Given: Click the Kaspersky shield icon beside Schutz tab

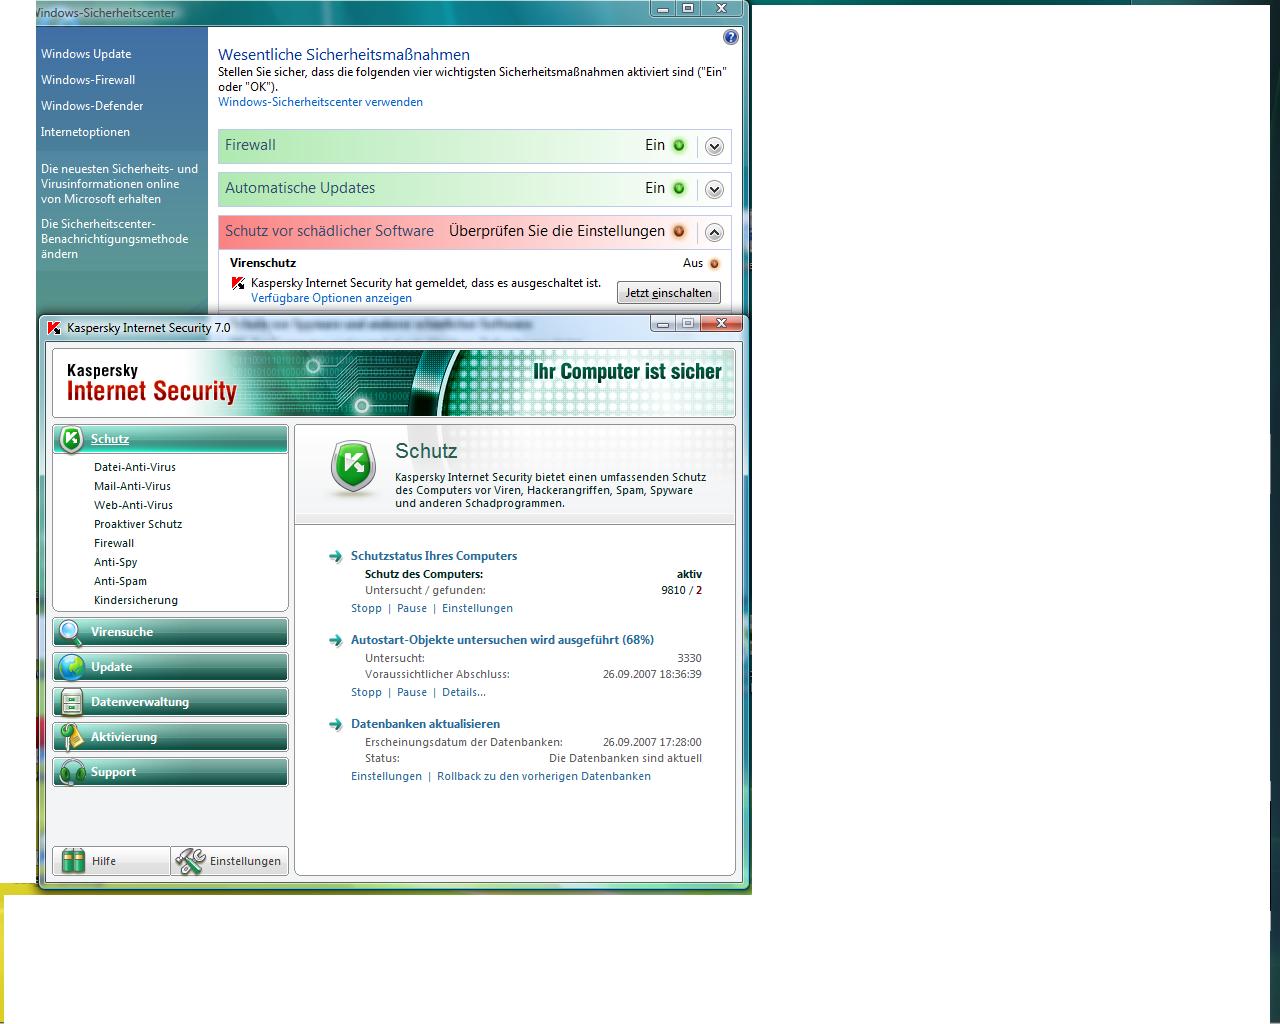Looking at the screenshot, I should (x=71, y=439).
